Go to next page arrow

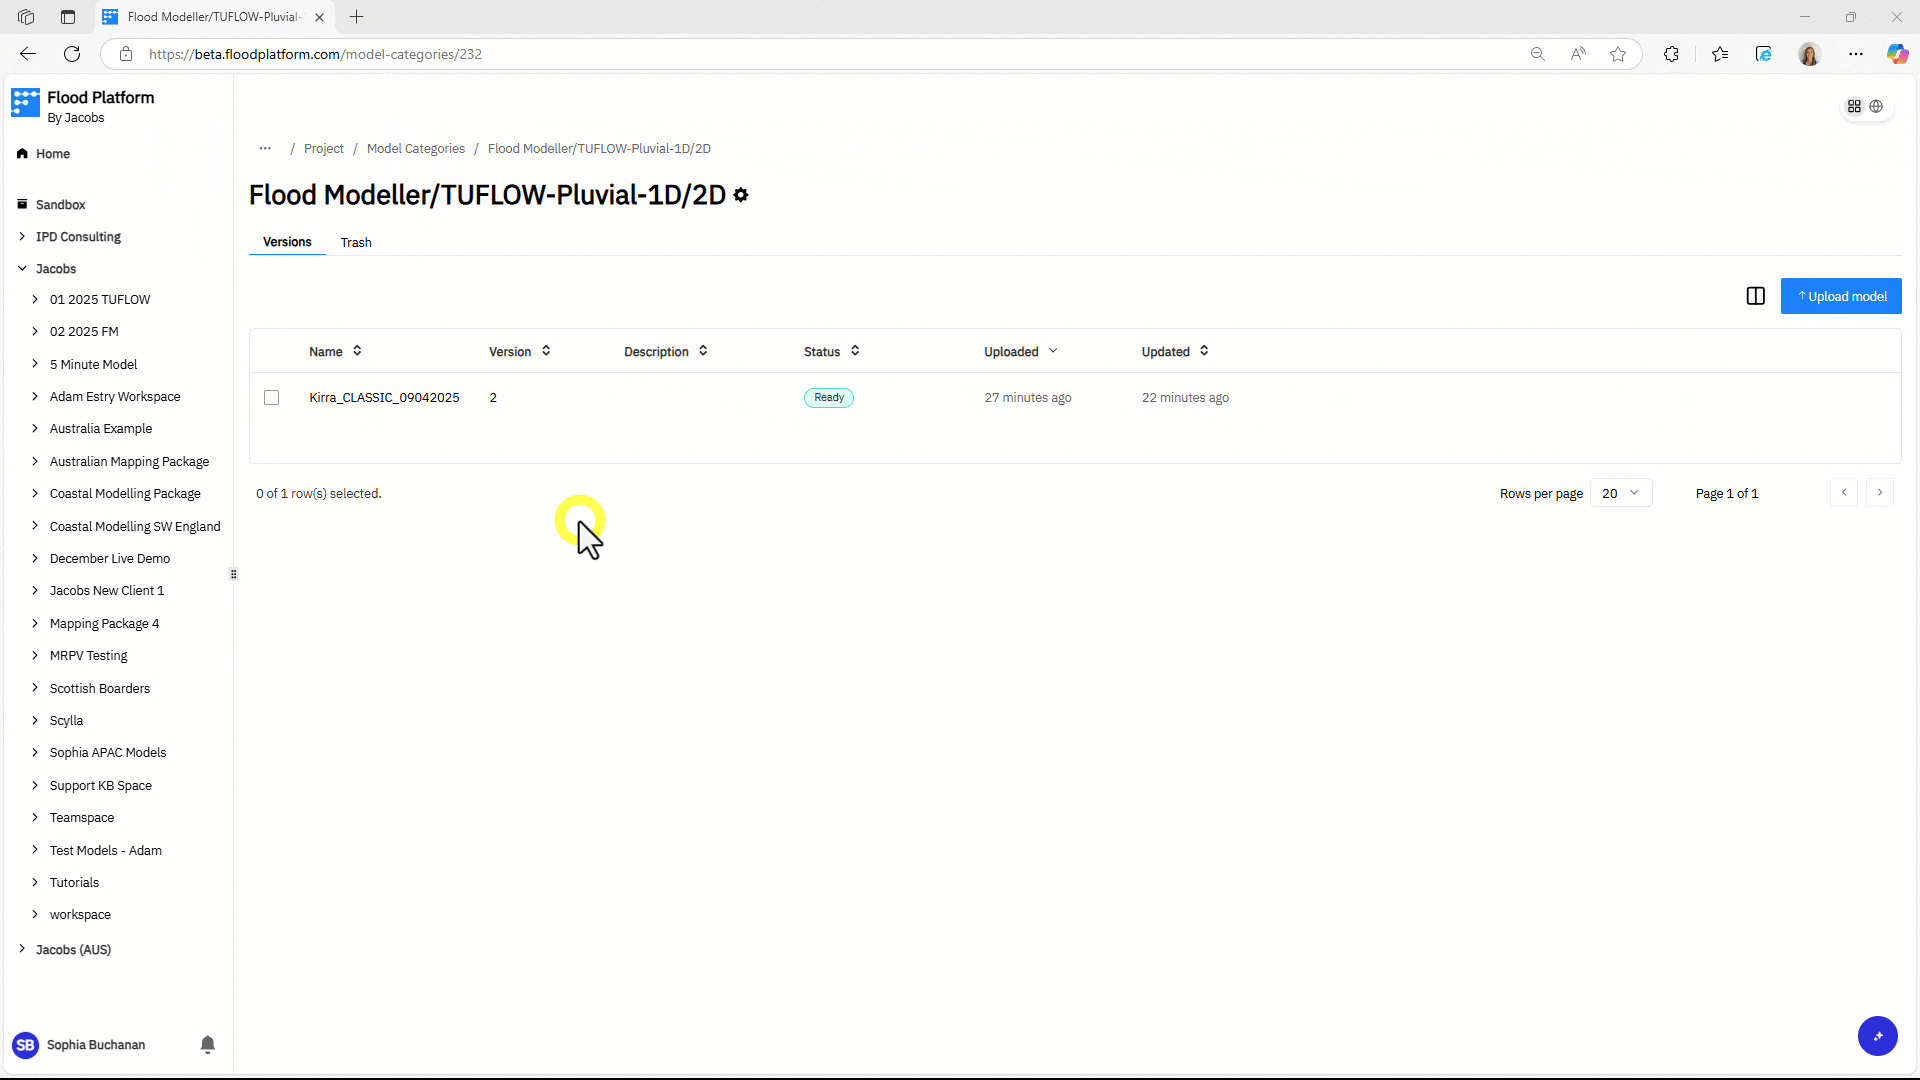click(x=1880, y=493)
